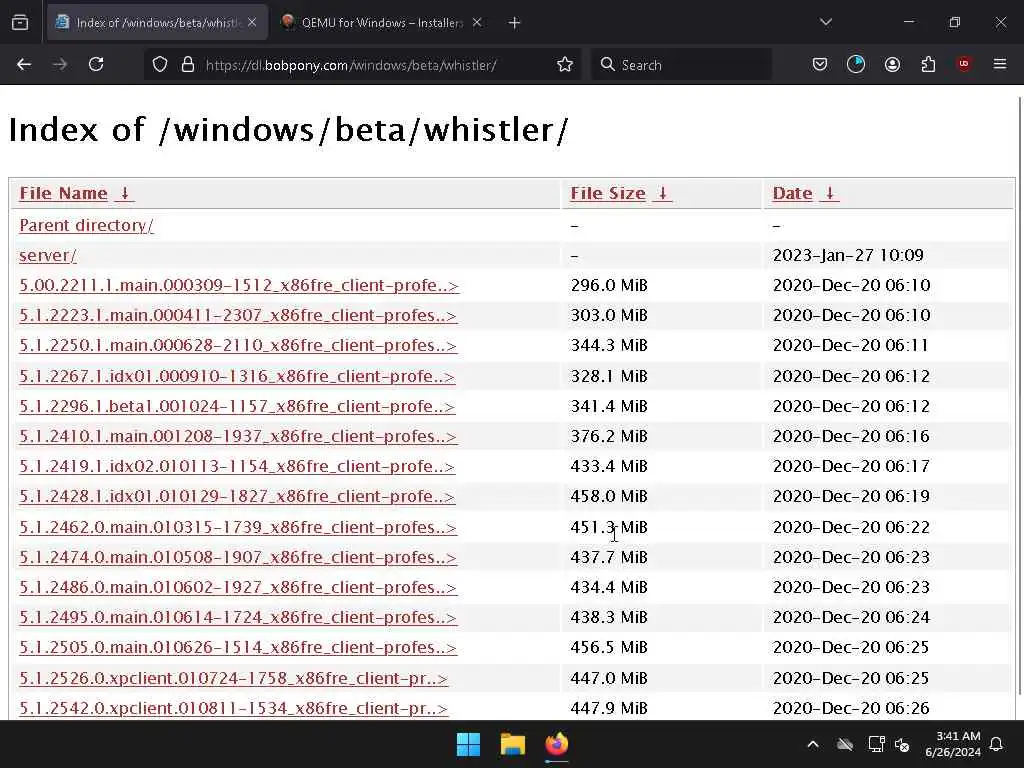Open the taskbar clock and calendar
This screenshot has height=768, width=1024.
tap(953, 744)
